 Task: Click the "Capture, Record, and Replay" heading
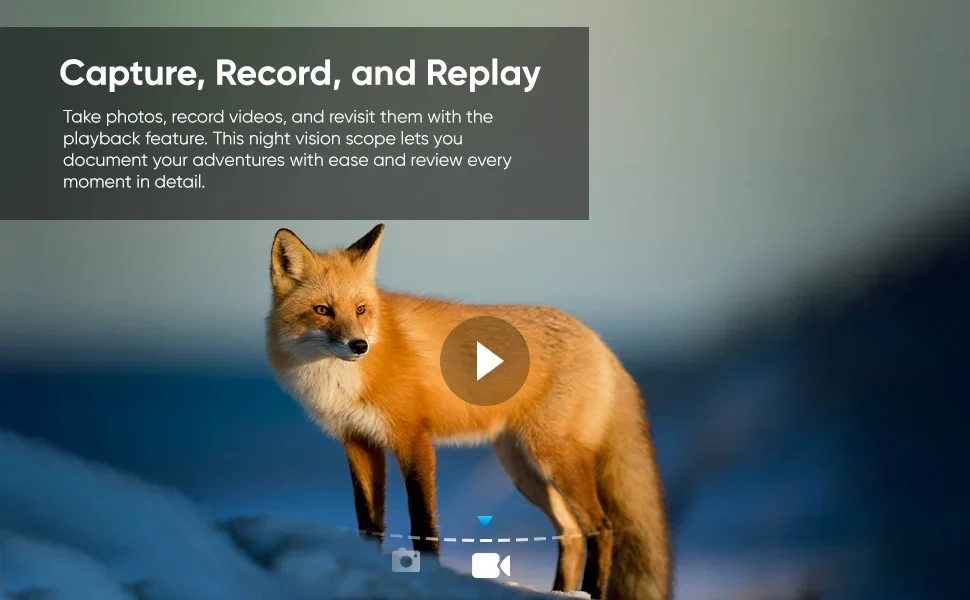point(300,74)
